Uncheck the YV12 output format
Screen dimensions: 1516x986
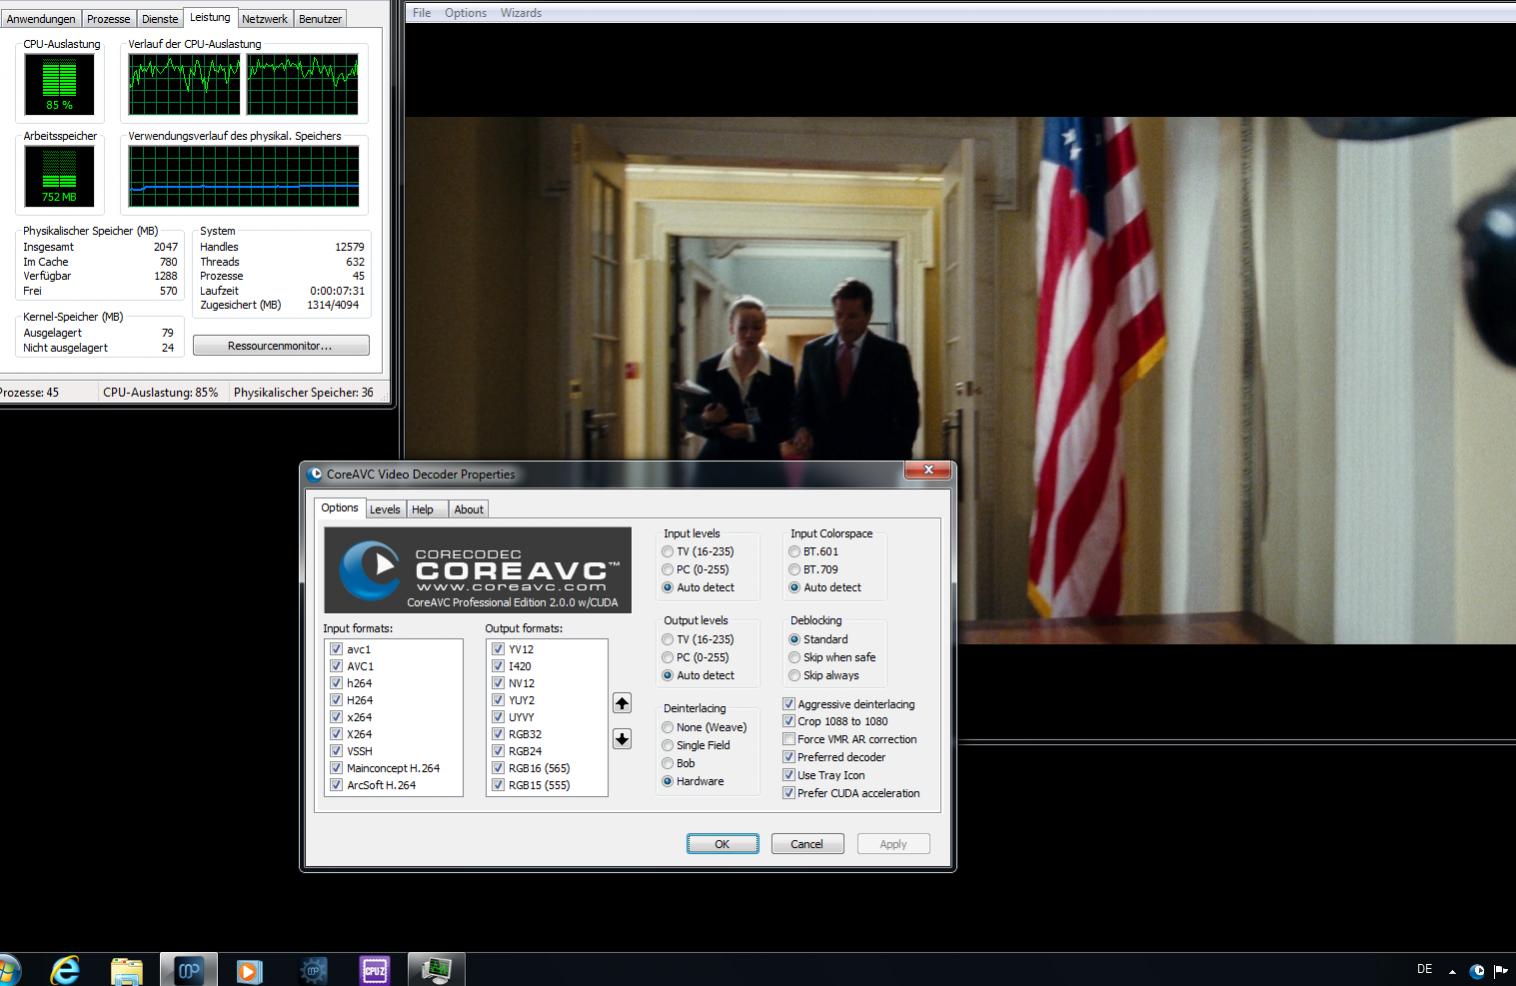(x=498, y=649)
